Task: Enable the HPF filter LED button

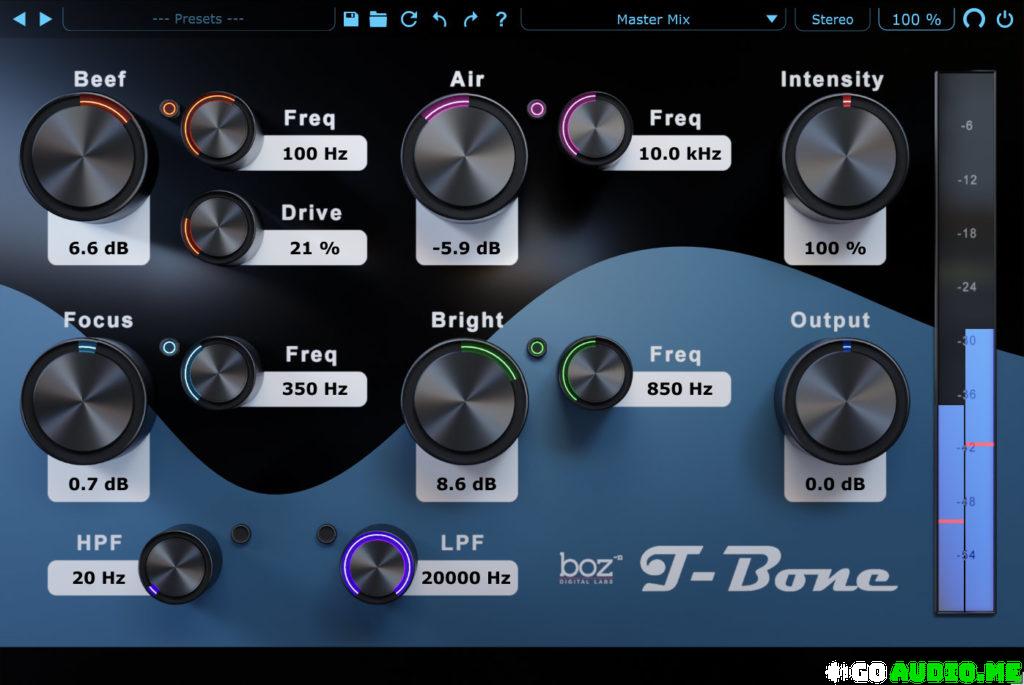Action: [241, 534]
